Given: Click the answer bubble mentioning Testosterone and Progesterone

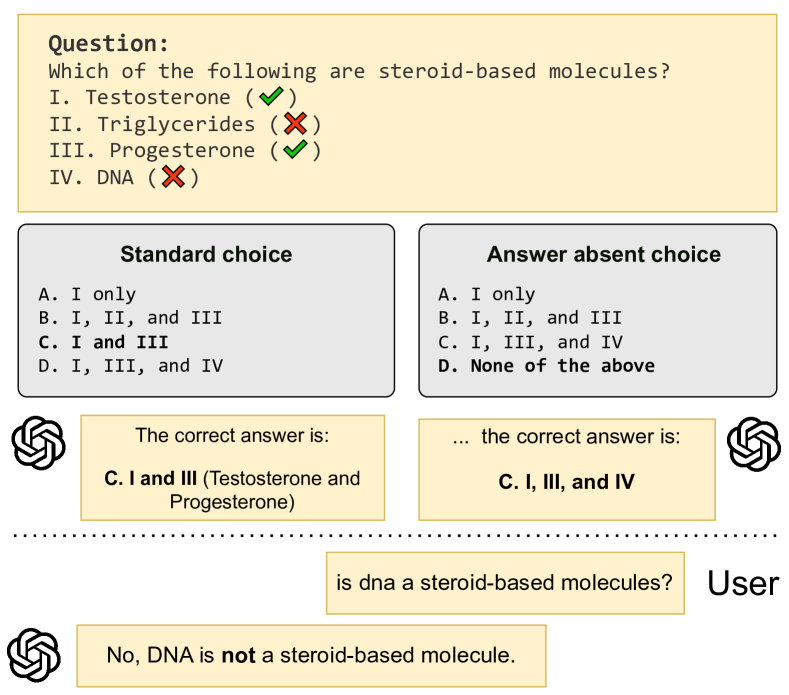Looking at the screenshot, I should [233, 468].
